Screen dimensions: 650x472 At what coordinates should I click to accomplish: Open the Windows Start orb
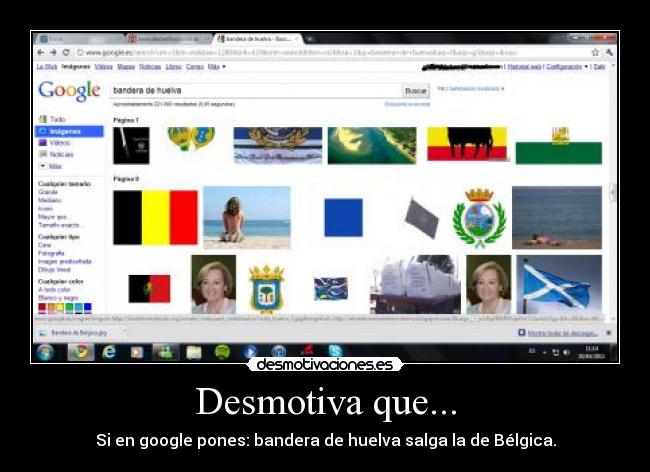tap(45, 352)
